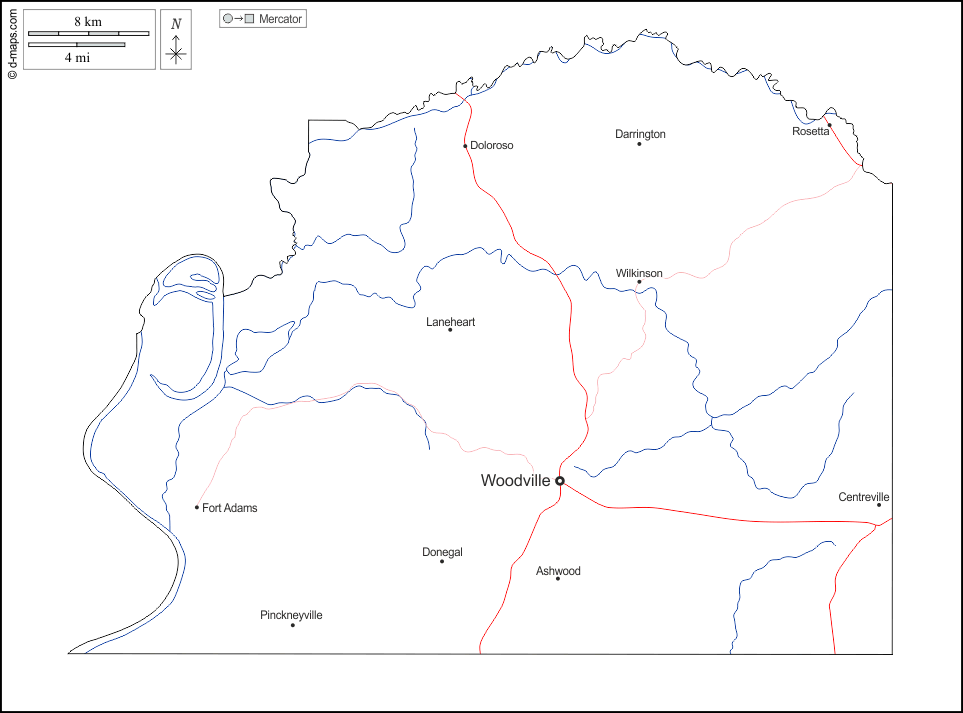963x713 pixels.
Task: Click the Ashwood dot marker
Action: point(558,579)
